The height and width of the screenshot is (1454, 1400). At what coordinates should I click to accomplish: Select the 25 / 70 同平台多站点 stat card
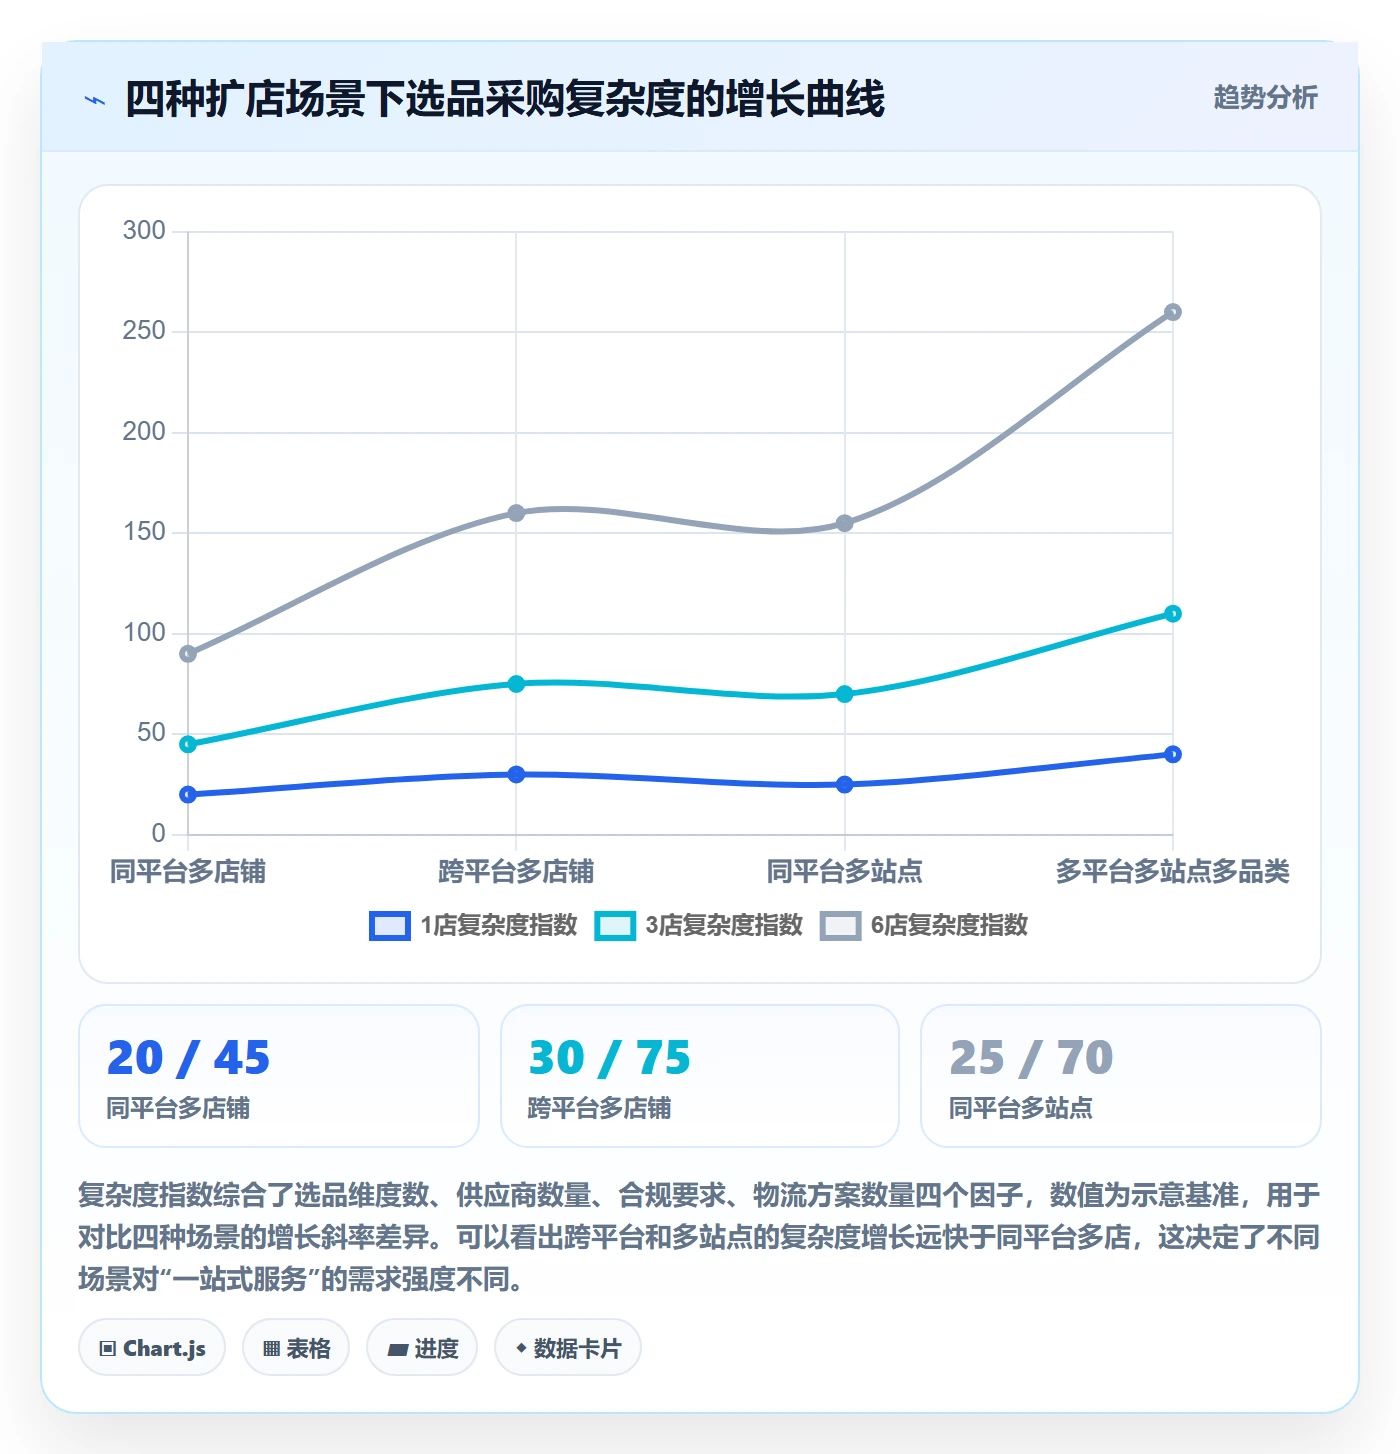coord(1121,1076)
